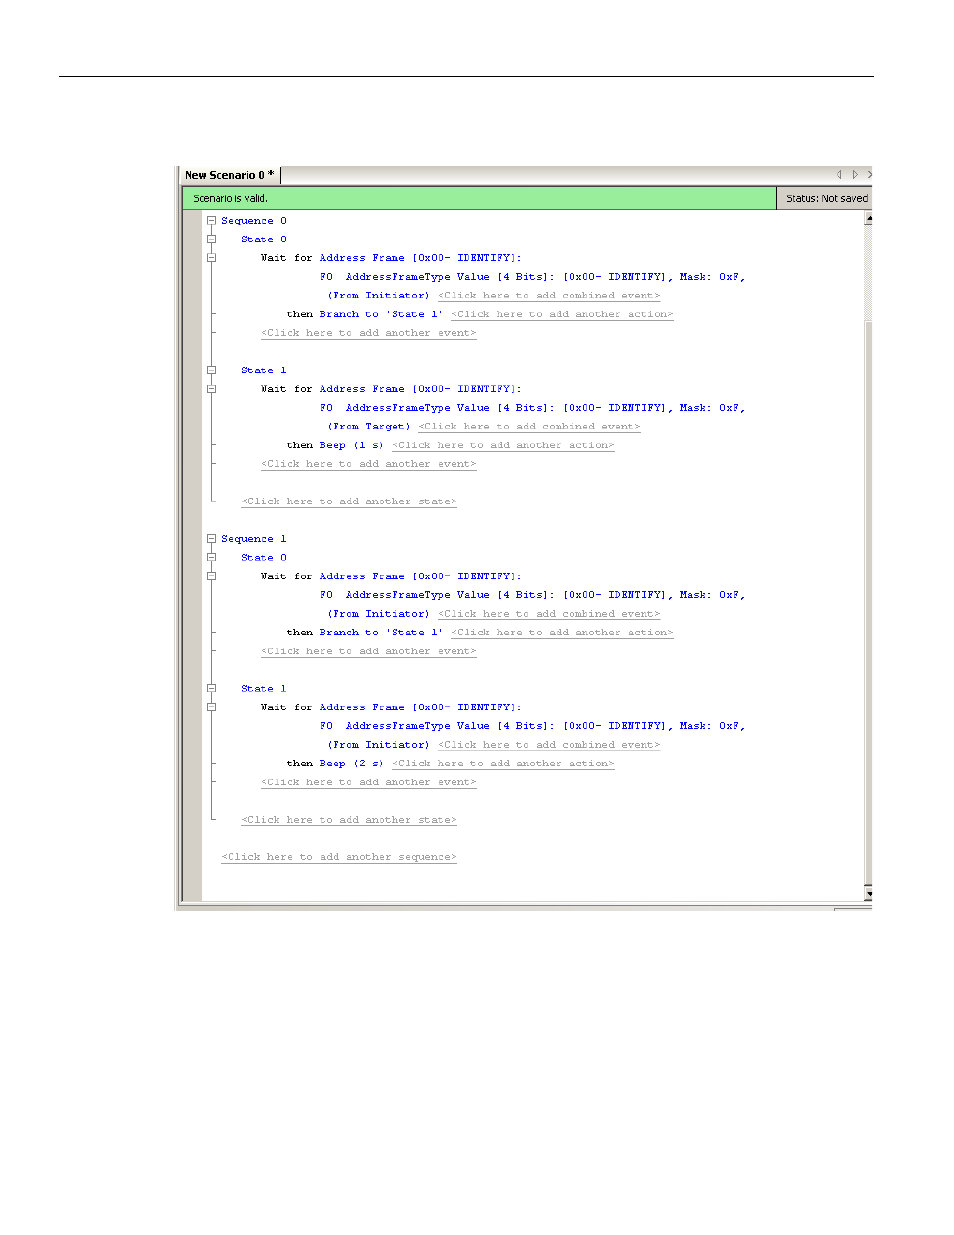Click the 'Beep (2 s)' action link
Image resolution: width=954 pixels, height=1235 pixels.
[x=351, y=763]
